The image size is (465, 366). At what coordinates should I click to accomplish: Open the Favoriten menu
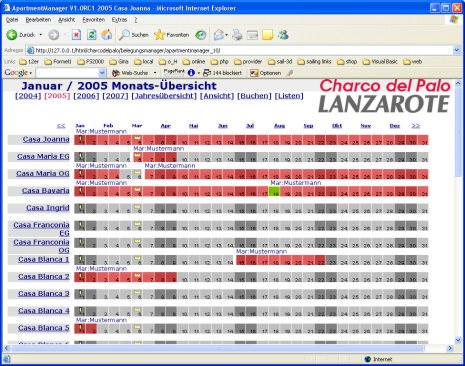pos(94,20)
